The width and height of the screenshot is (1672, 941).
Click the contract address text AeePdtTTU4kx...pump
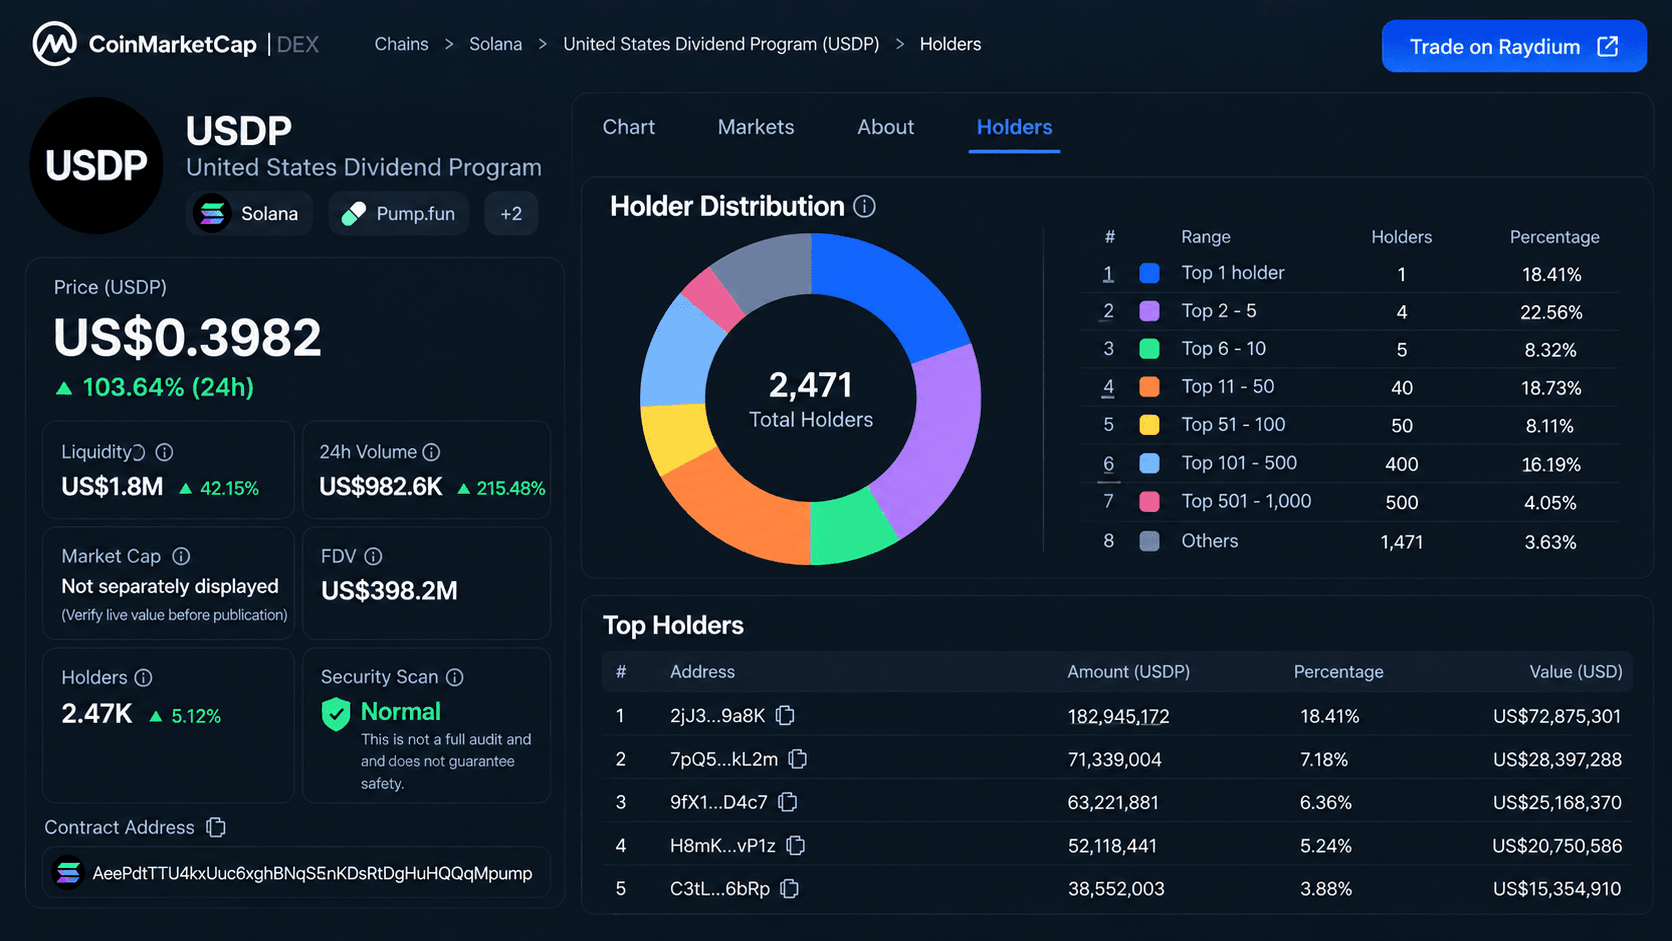[312, 873]
